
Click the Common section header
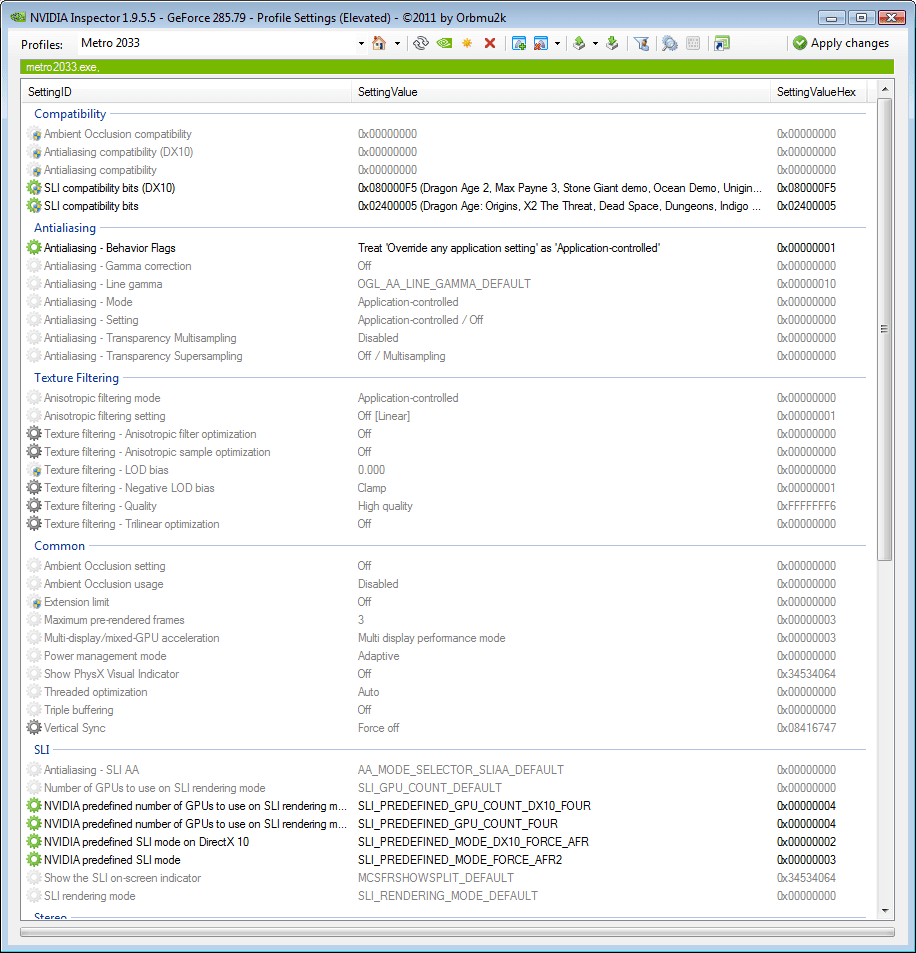[x=60, y=546]
